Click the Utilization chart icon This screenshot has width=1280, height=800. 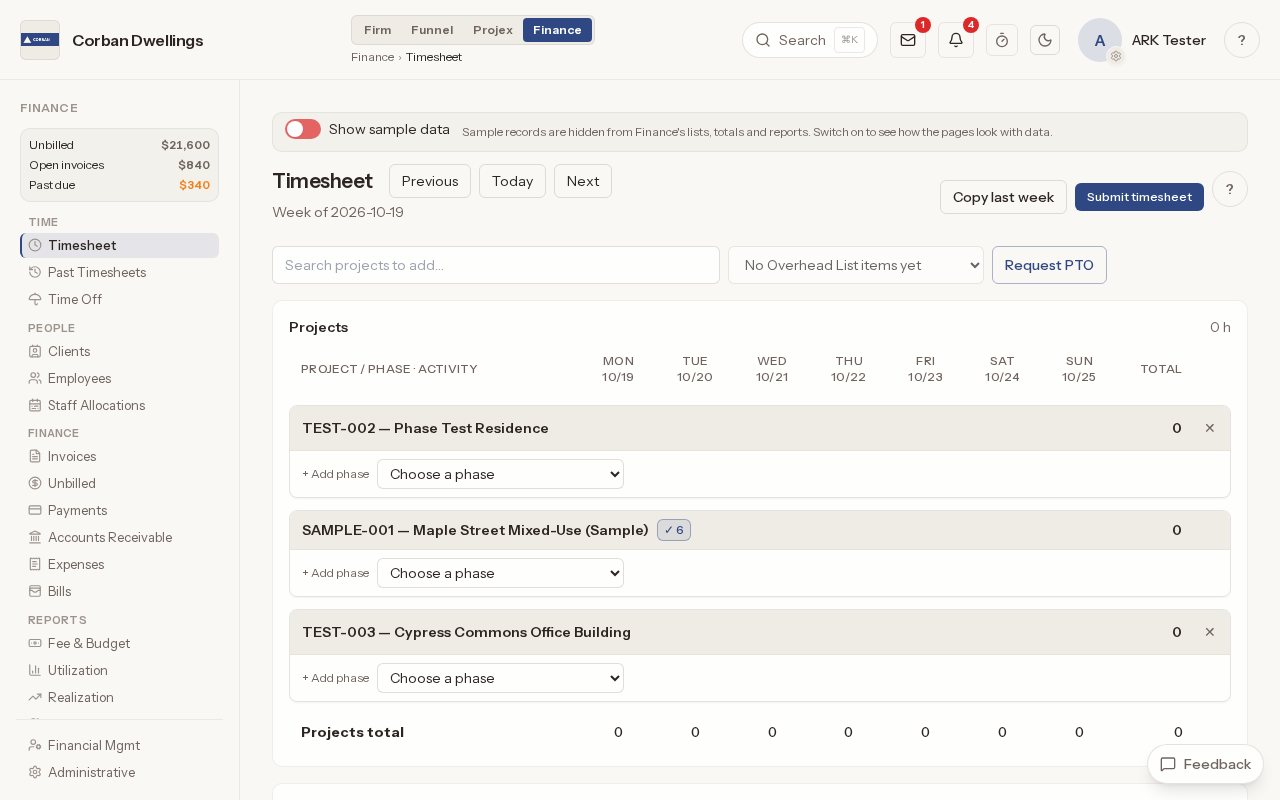(x=35, y=670)
